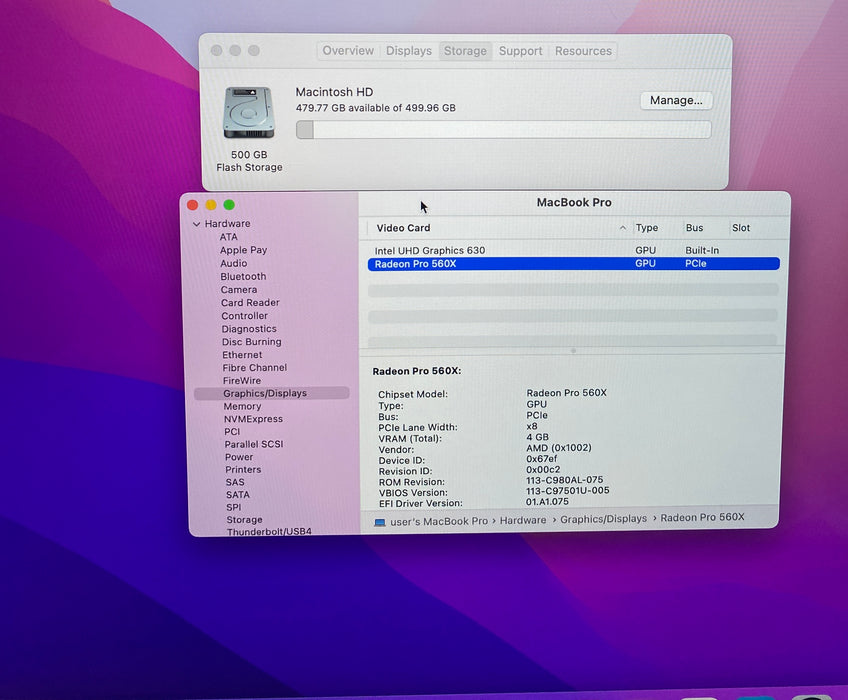Open the Displays tab
The height and width of the screenshot is (700, 848).
[x=408, y=51]
